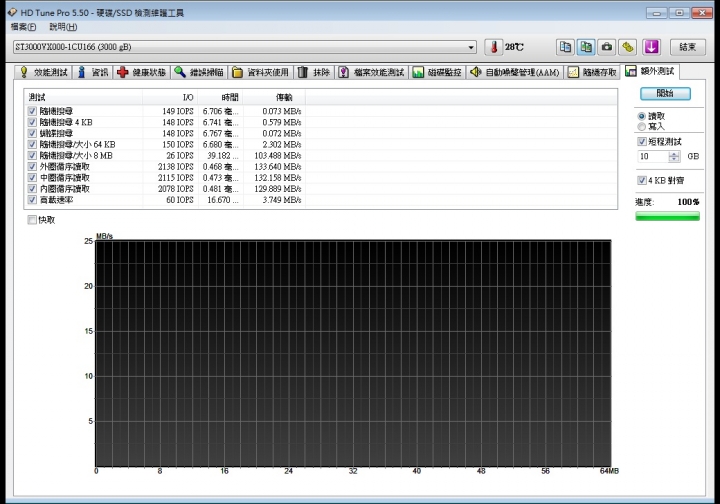Select the 額外測試 tab
The image size is (720, 504).
(x=650, y=71)
